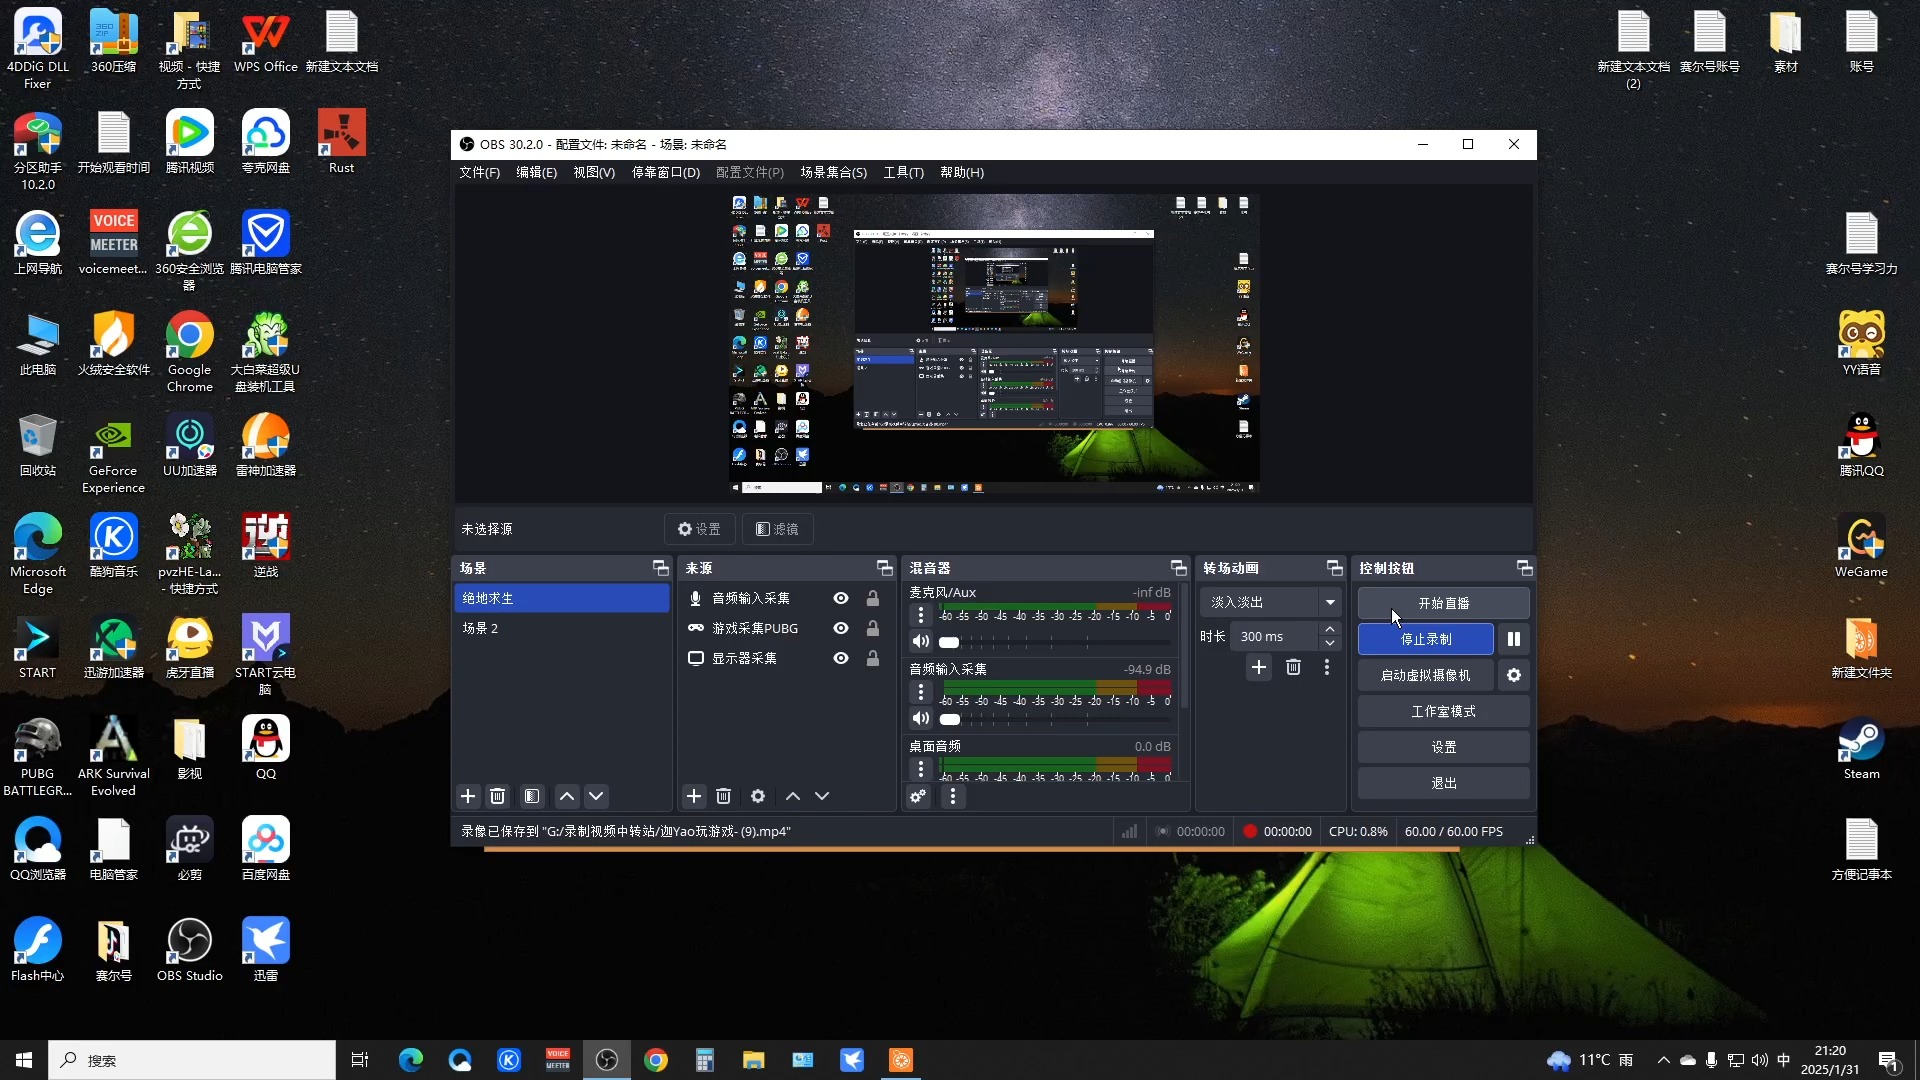Pop out the 转场动画 dock panel

(1335, 568)
